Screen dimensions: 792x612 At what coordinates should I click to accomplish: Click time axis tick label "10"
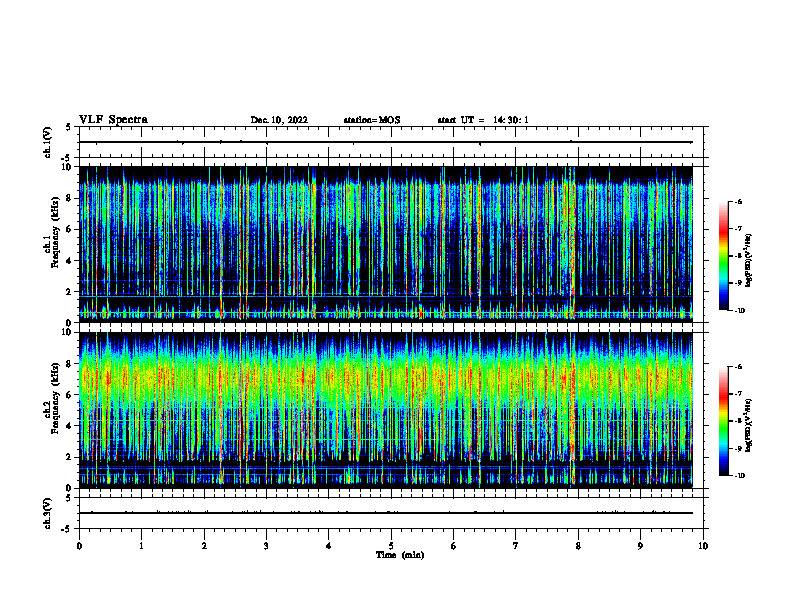703,546
